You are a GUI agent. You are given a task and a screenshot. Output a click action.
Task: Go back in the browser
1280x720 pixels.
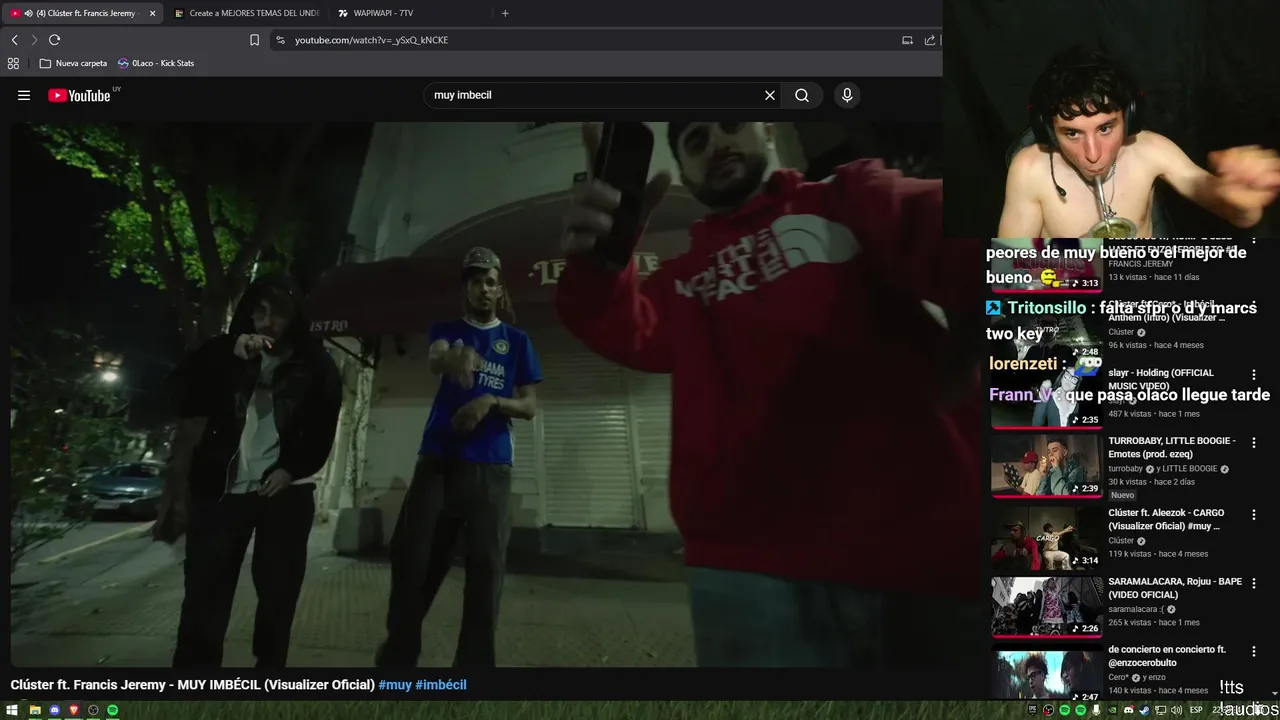(14, 40)
